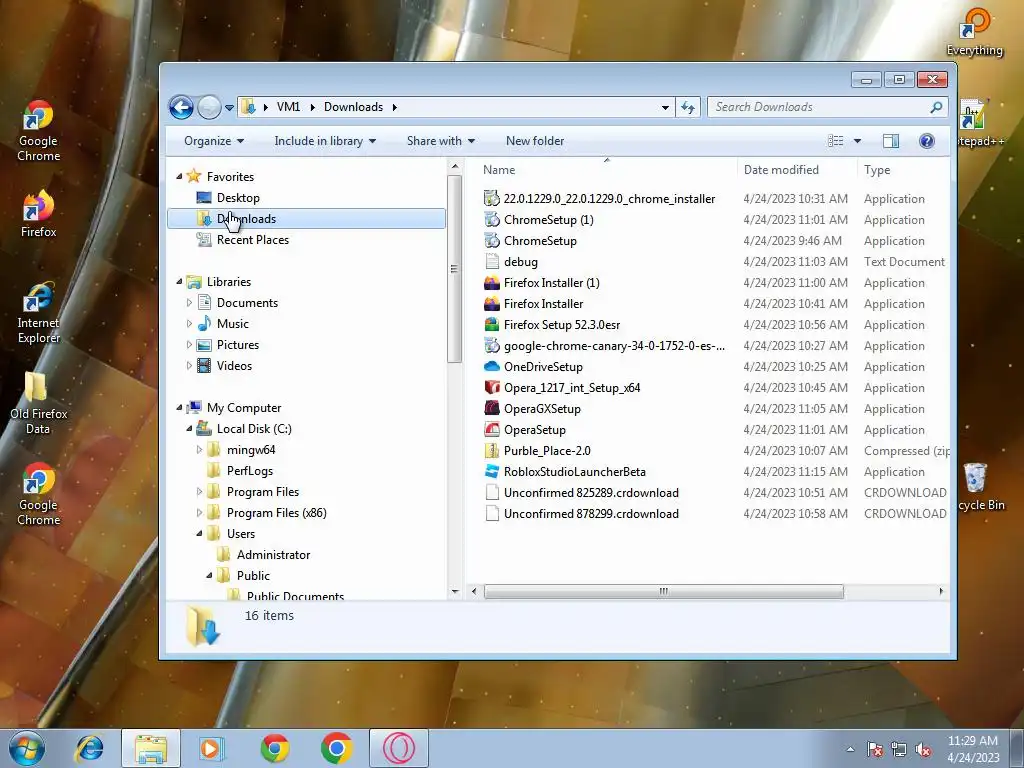Open the Organize menu
The height and width of the screenshot is (768, 1024).
214,141
